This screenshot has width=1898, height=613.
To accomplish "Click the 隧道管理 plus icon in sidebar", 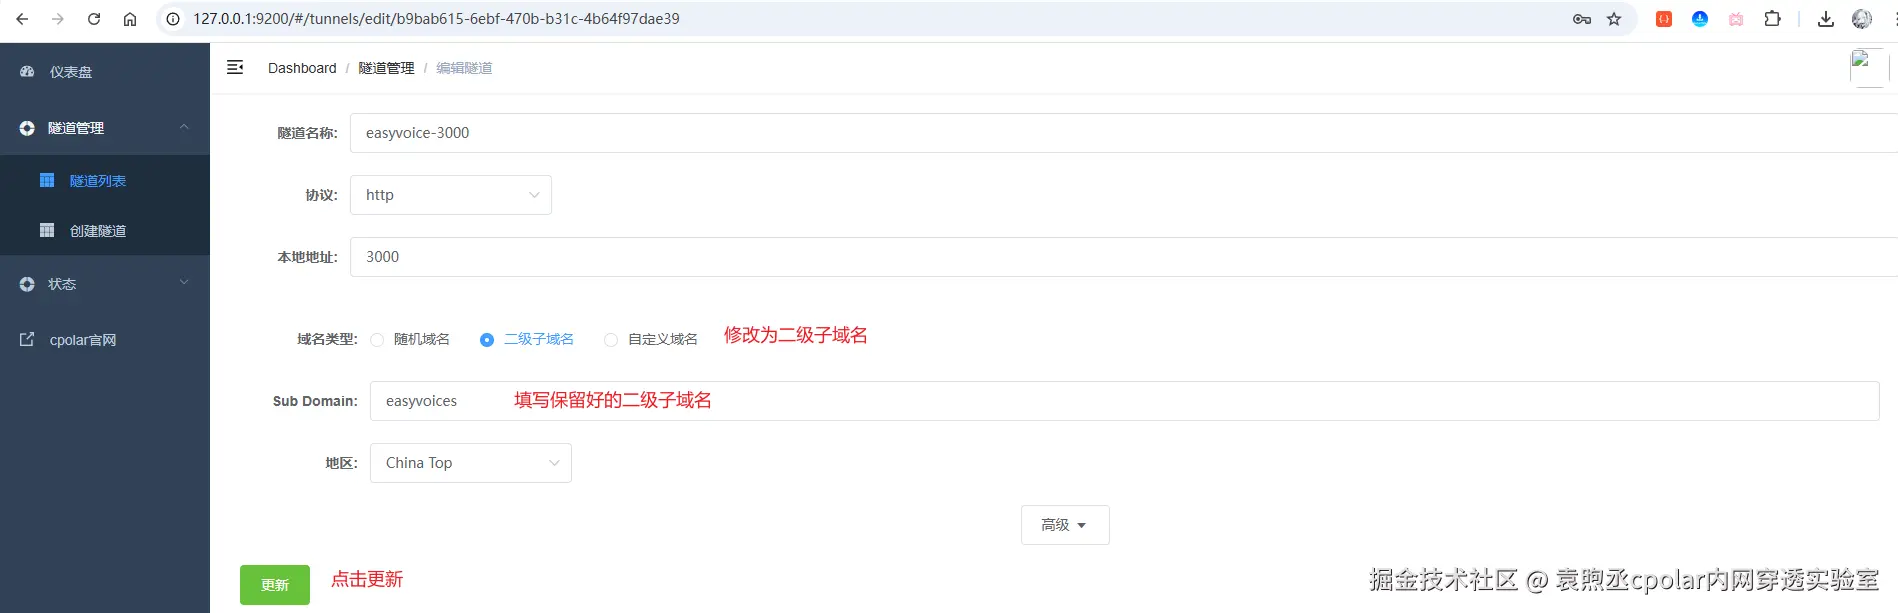I will click(x=27, y=128).
